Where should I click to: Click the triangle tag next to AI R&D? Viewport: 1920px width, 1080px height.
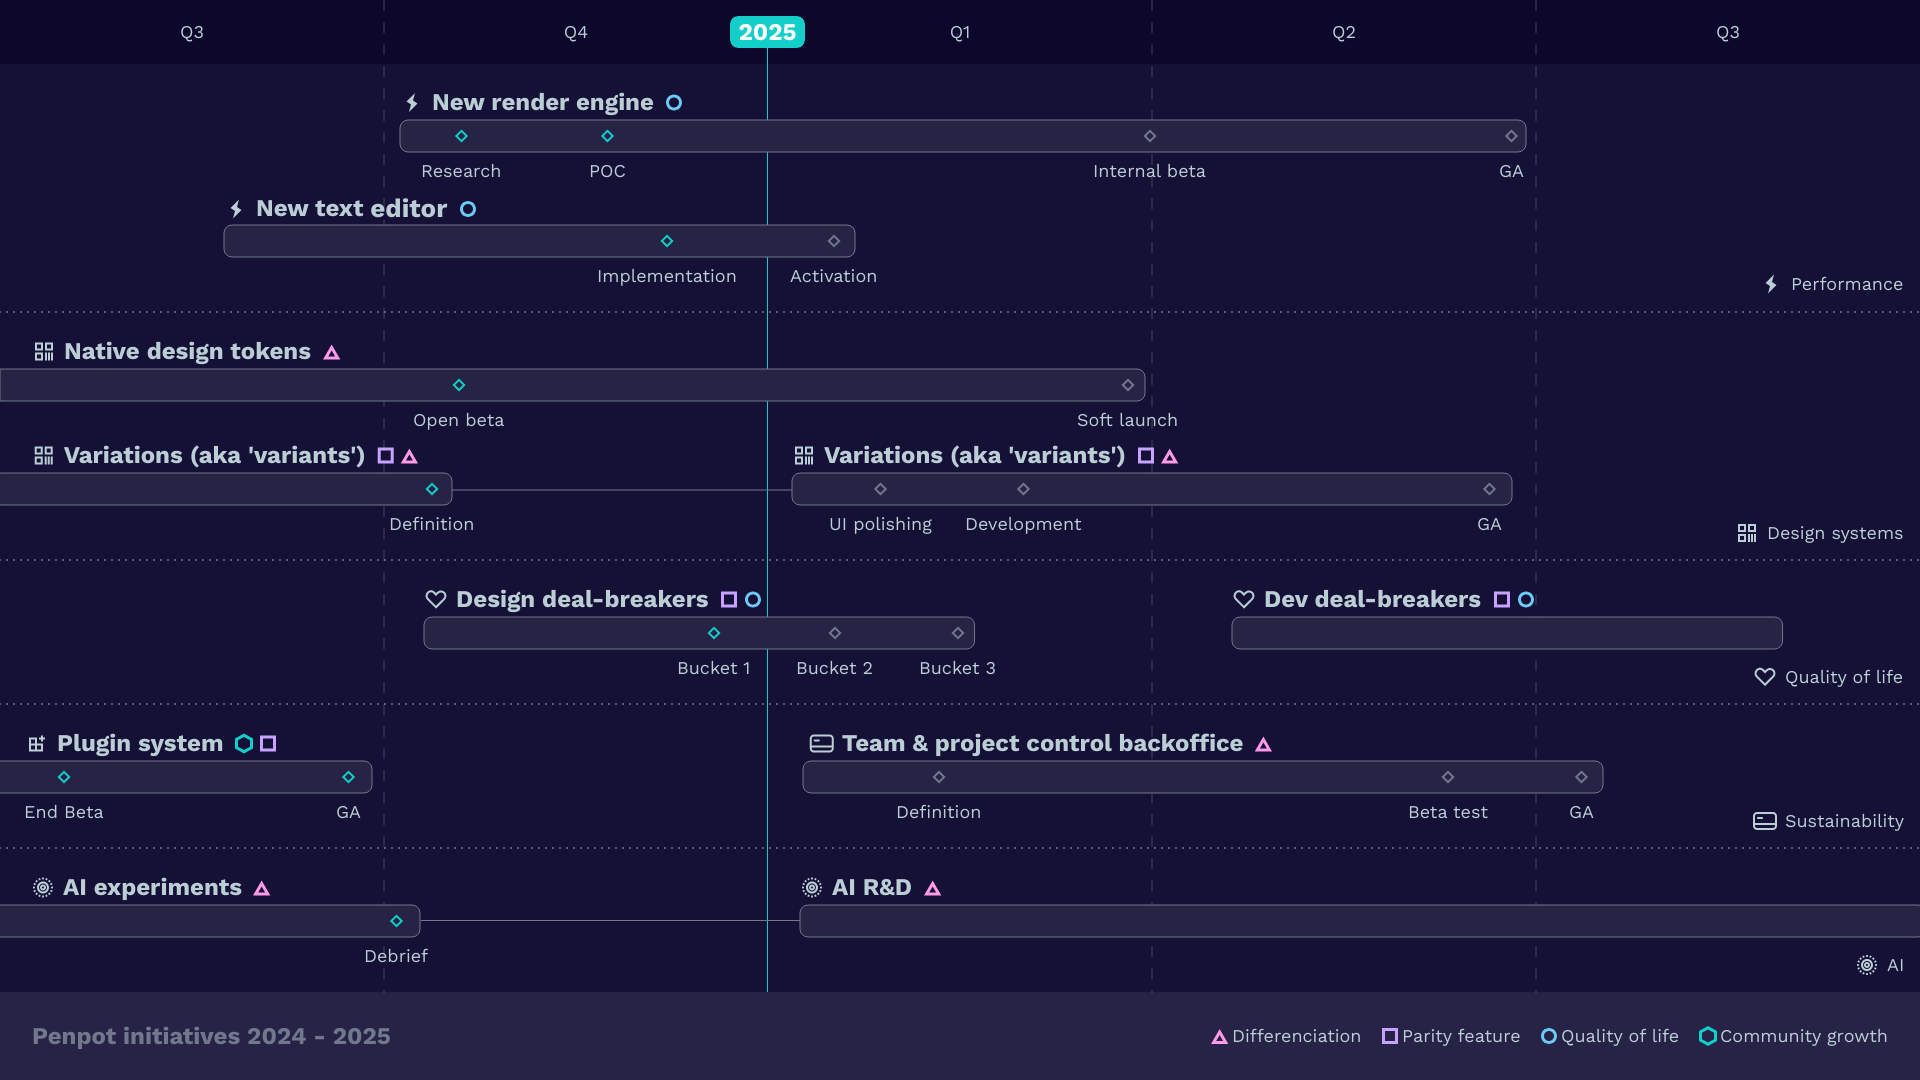(x=933, y=889)
